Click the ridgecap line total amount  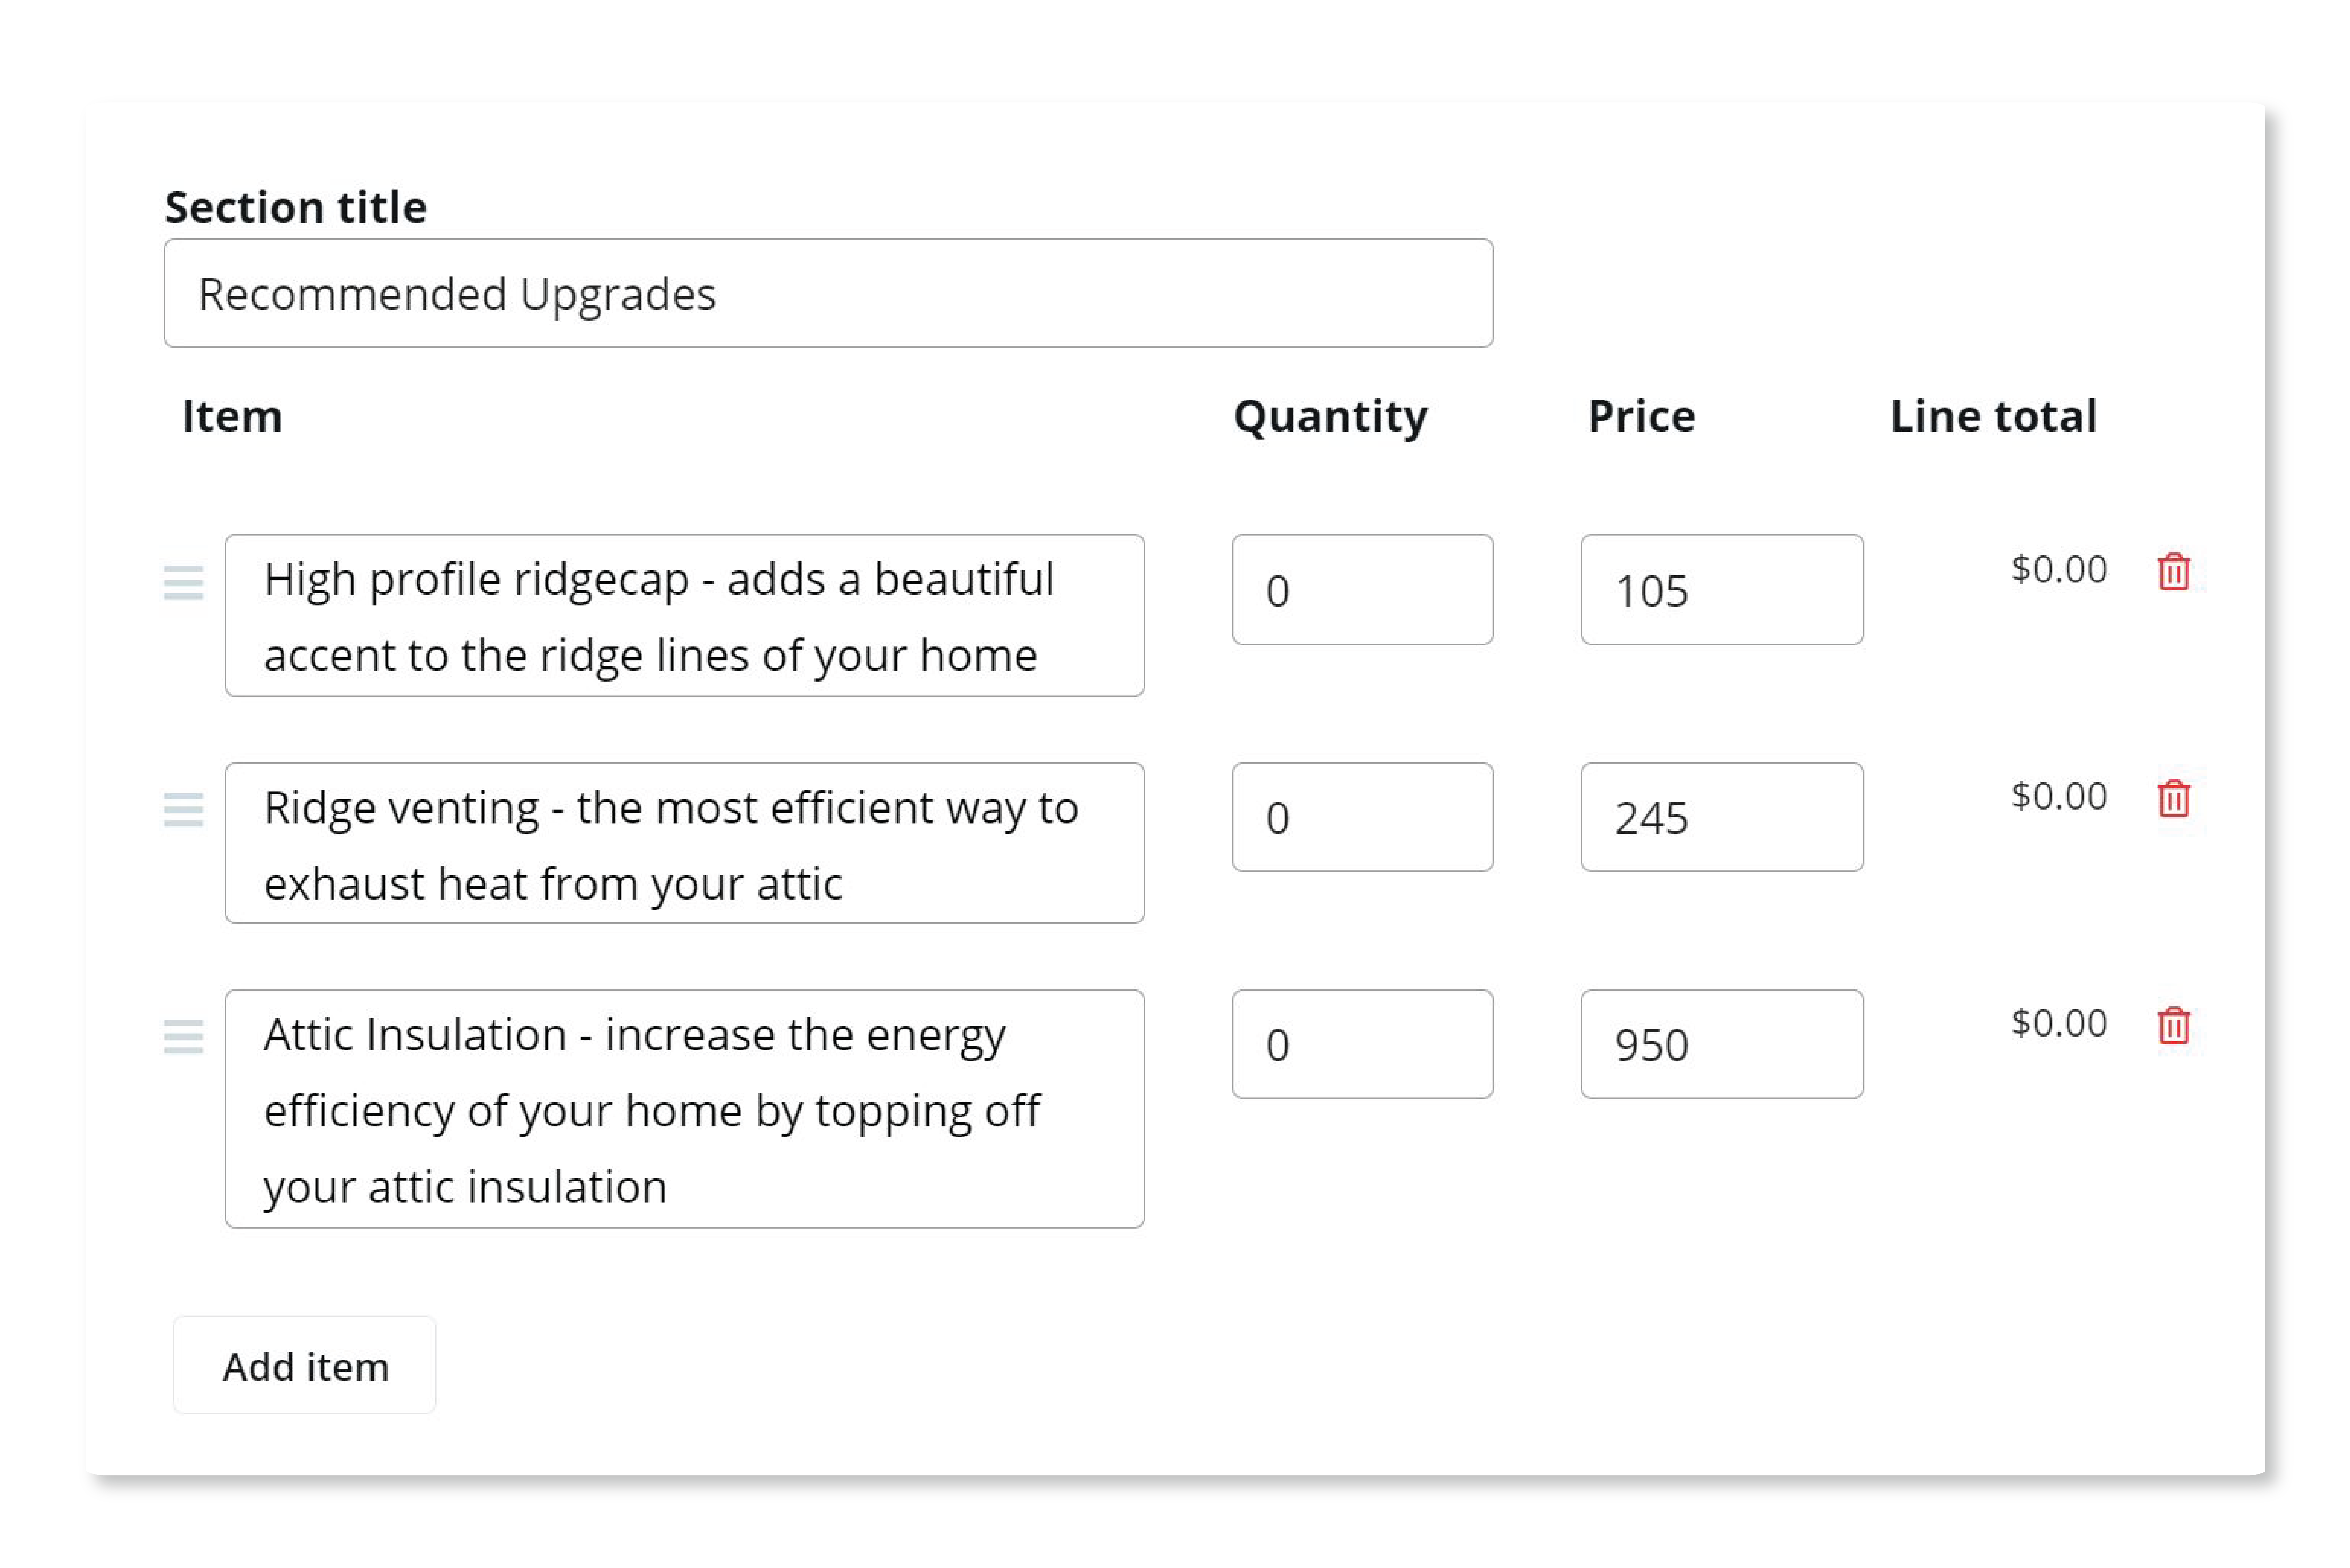[2059, 569]
